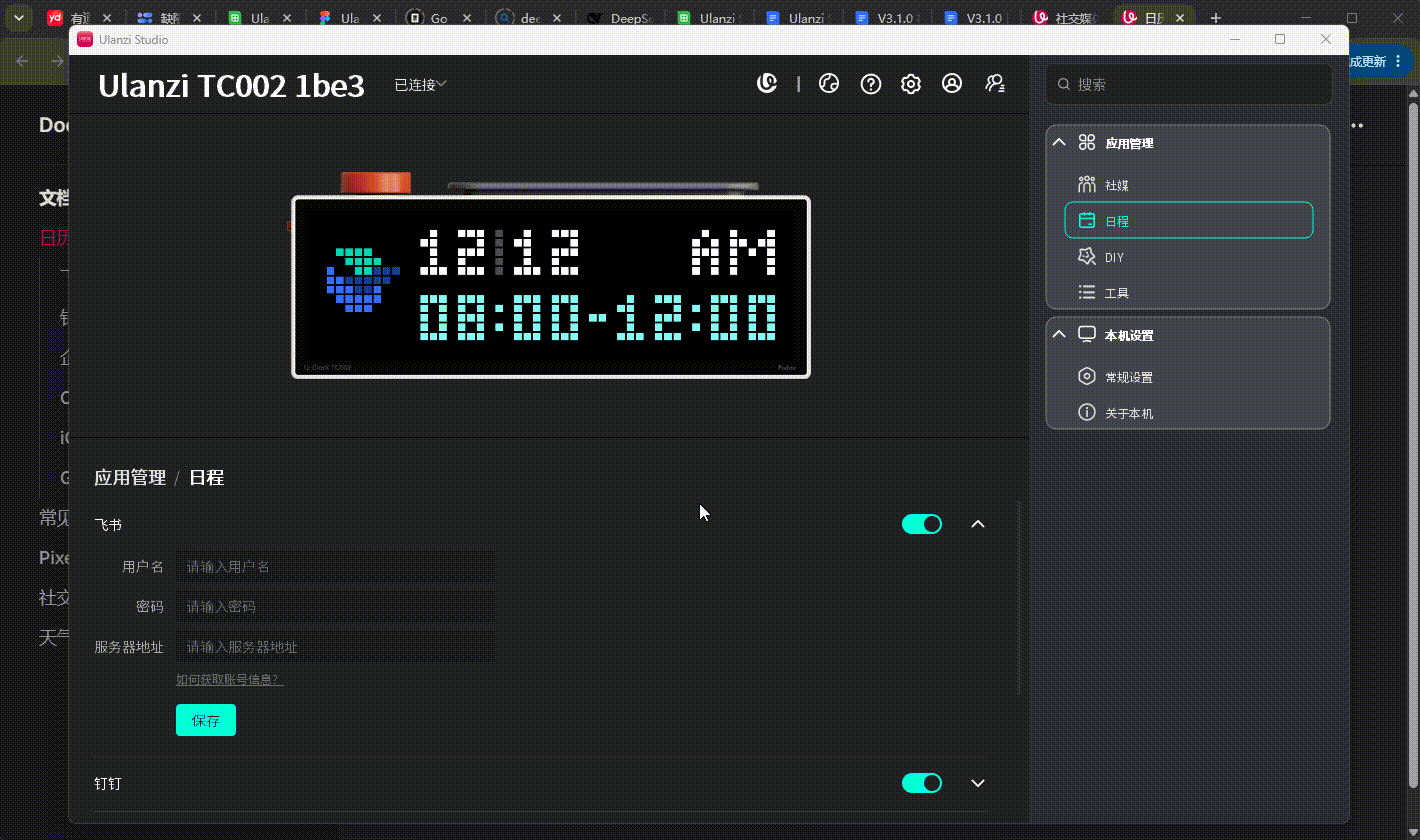Toggle the 钉钉 switch
This screenshot has width=1420, height=840.
(x=922, y=783)
